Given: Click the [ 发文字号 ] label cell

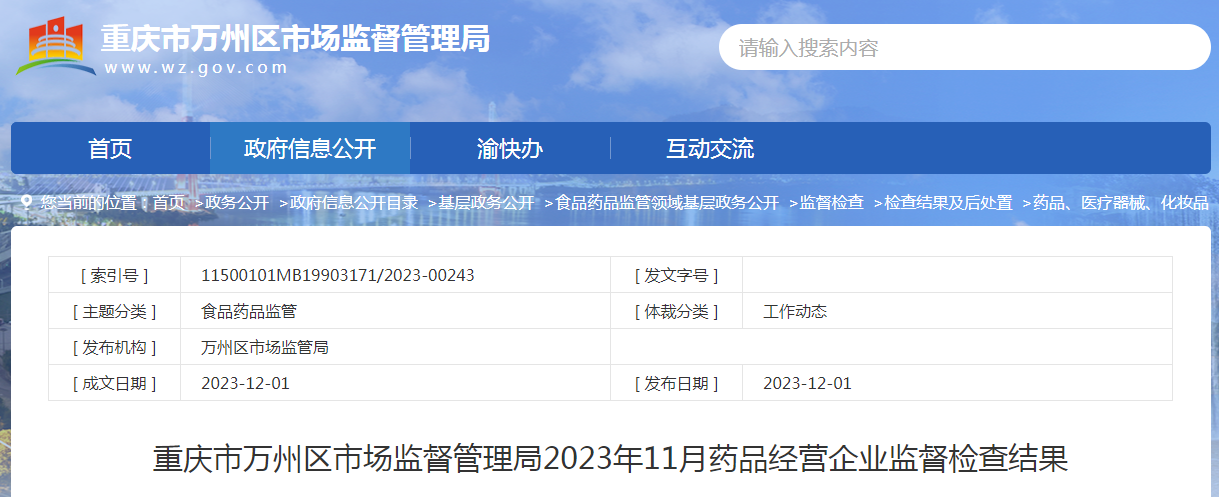Looking at the screenshot, I should 676,275.
